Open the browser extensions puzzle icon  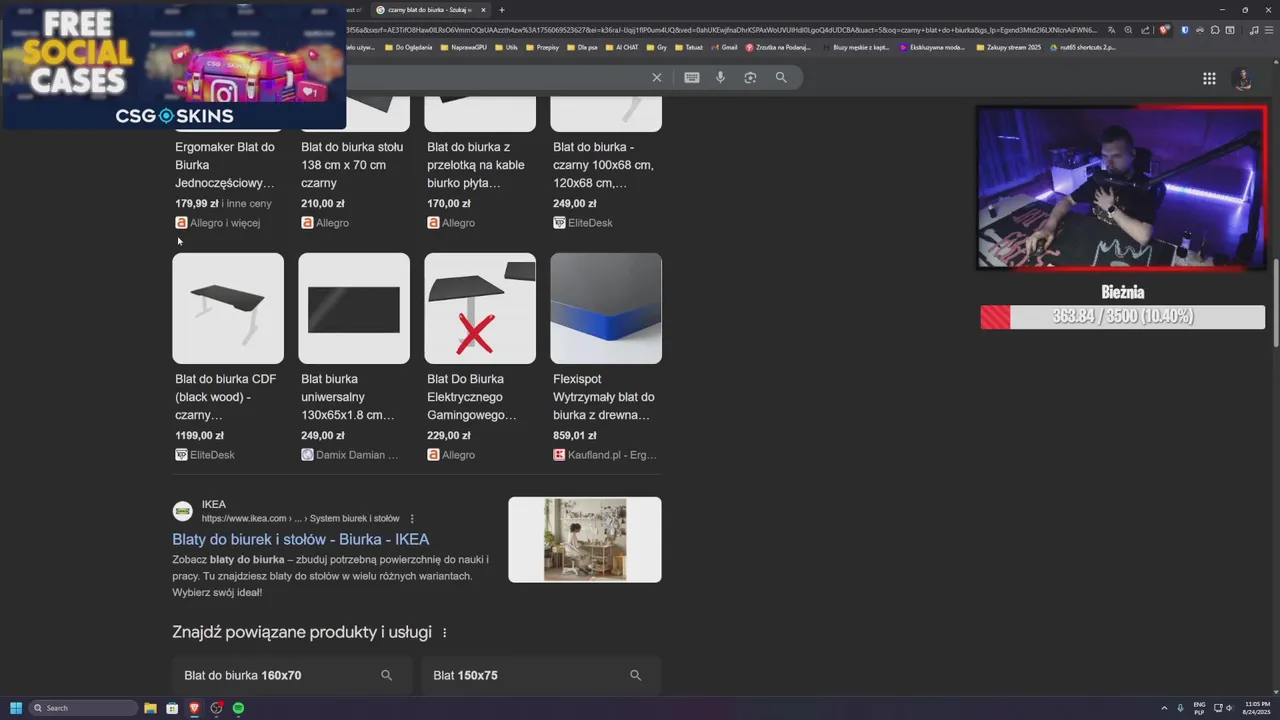pyautogui.click(x=1214, y=30)
